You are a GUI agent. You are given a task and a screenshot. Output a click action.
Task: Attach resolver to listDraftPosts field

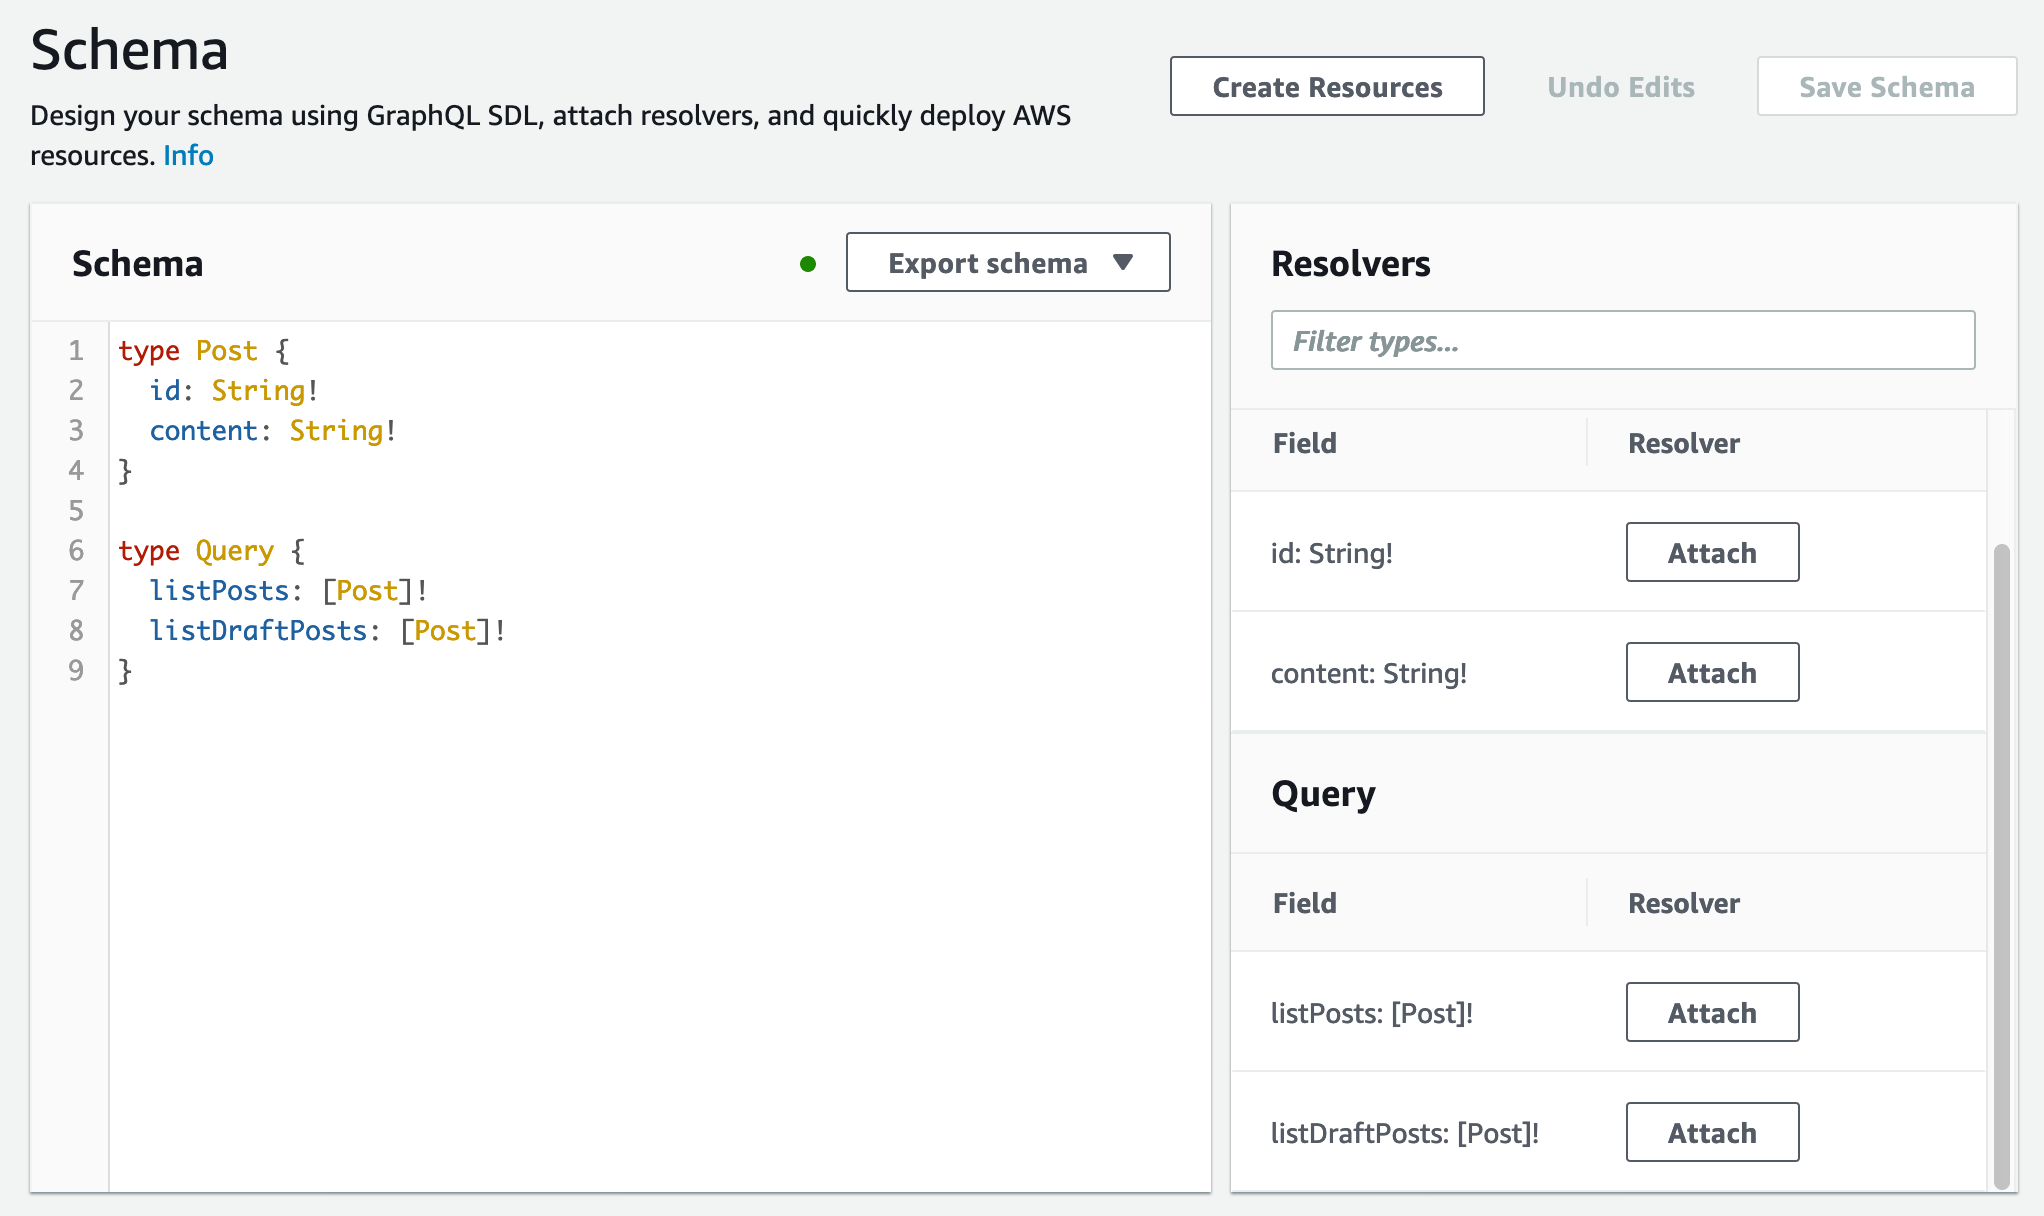coord(1711,1133)
